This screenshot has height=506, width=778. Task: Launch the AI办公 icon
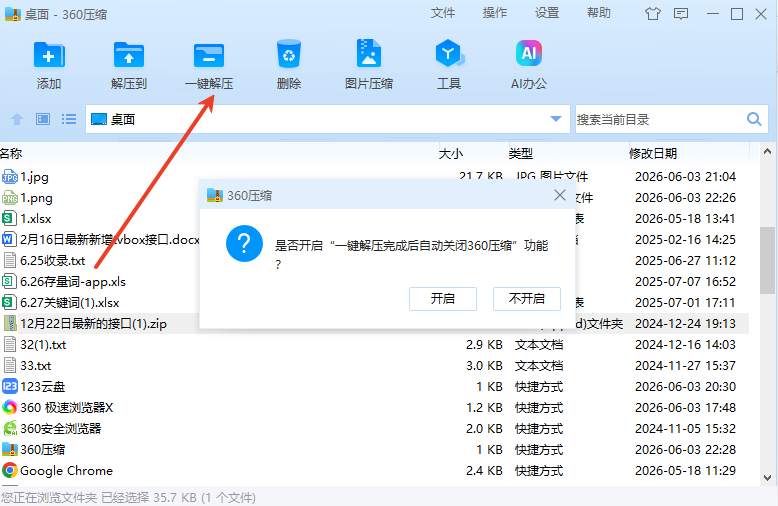[529, 53]
